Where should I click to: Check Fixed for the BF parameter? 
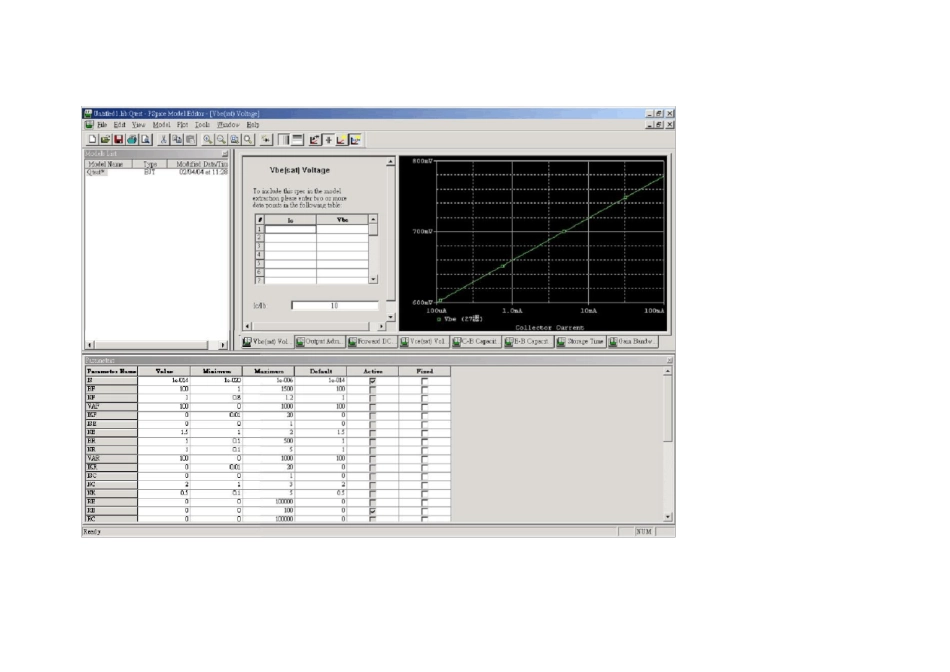425,389
